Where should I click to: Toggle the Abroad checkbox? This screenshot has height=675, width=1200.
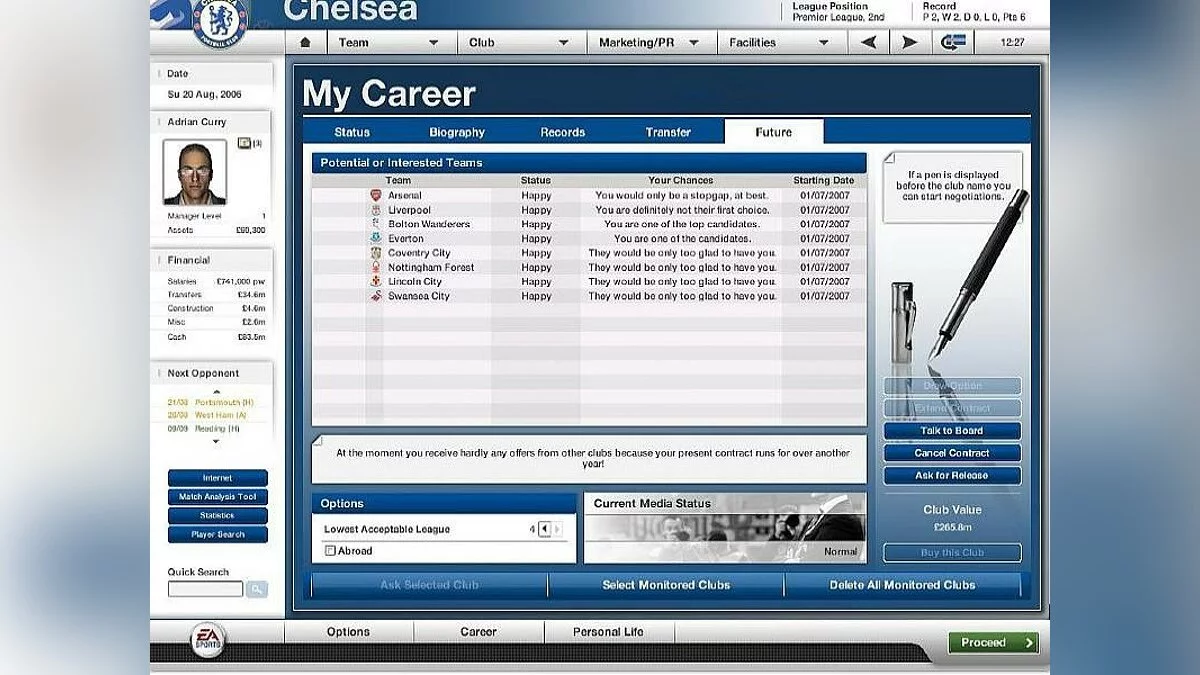(329, 551)
